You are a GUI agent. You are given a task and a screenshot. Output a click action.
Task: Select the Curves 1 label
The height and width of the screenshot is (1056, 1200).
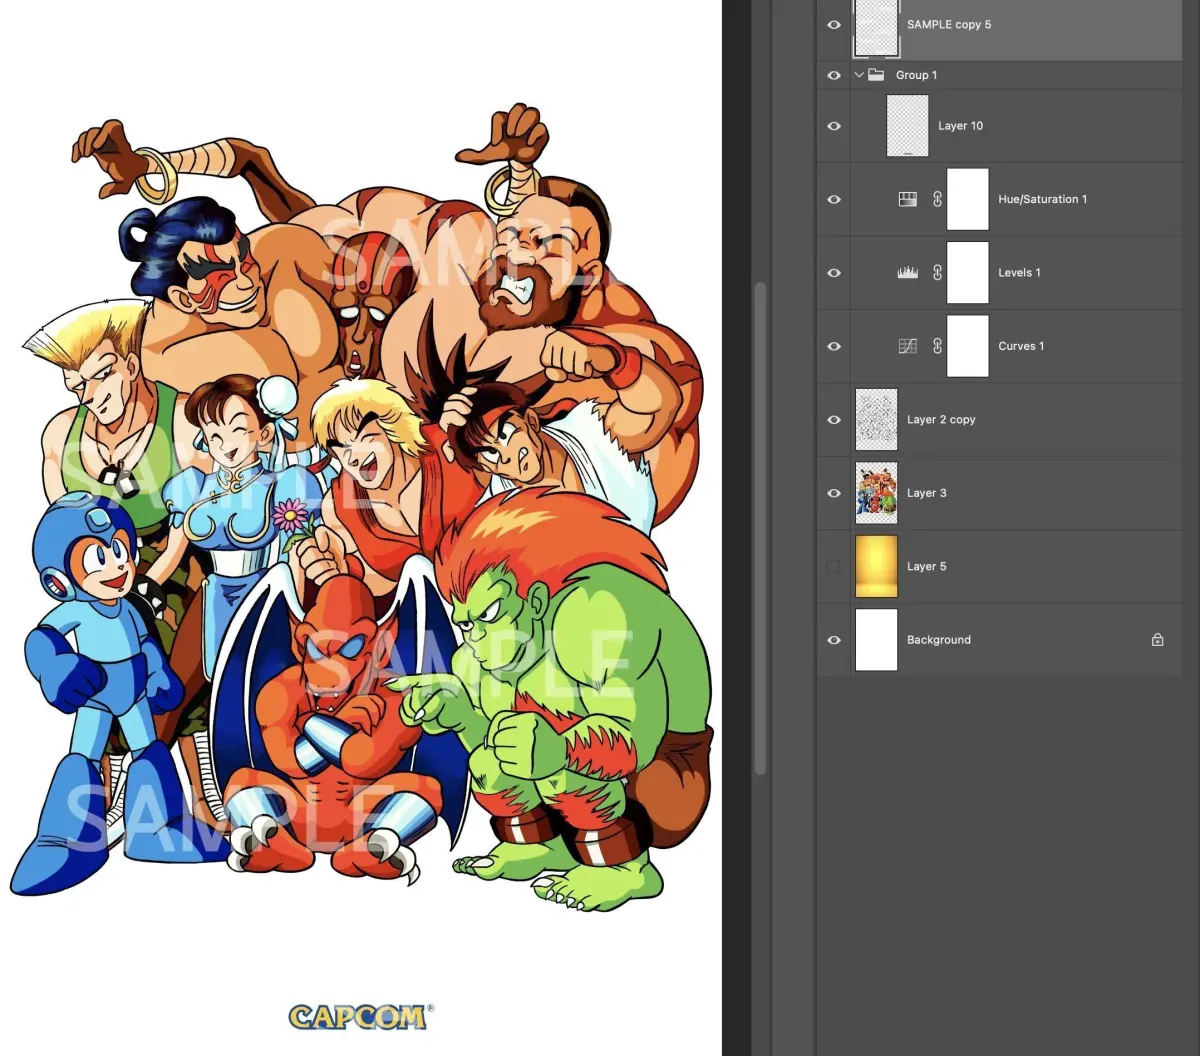(1021, 346)
